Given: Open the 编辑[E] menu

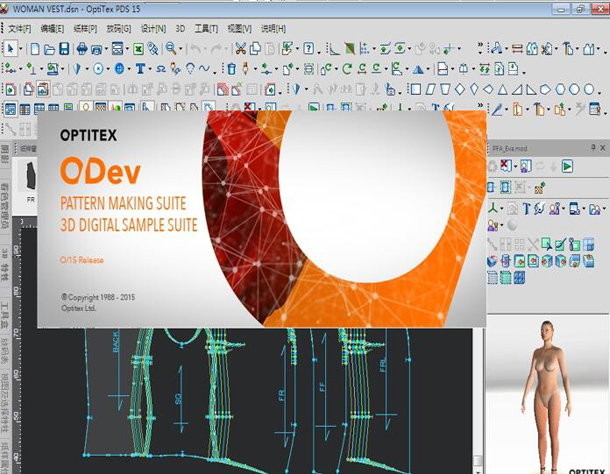Looking at the screenshot, I should tap(52, 29).
